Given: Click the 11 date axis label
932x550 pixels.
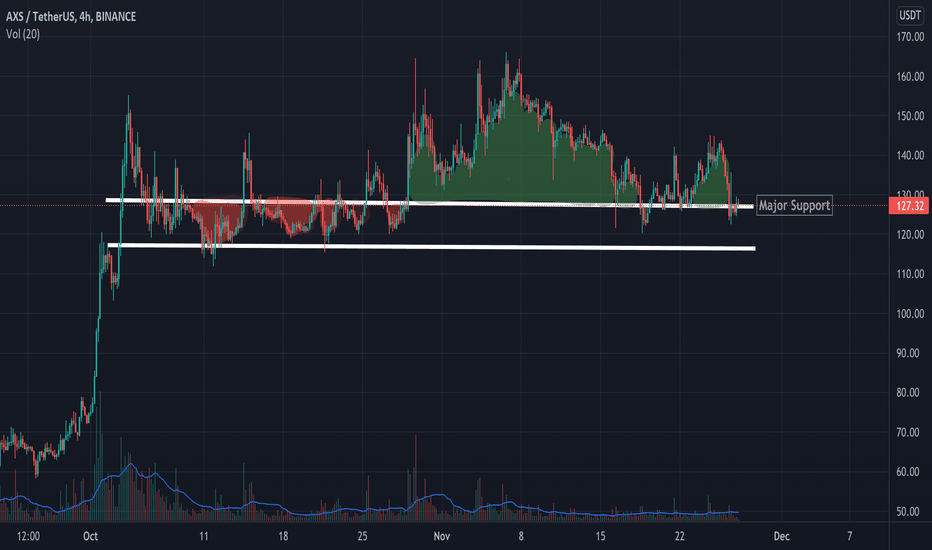Looking at the screenshot, I should point(204,536).
